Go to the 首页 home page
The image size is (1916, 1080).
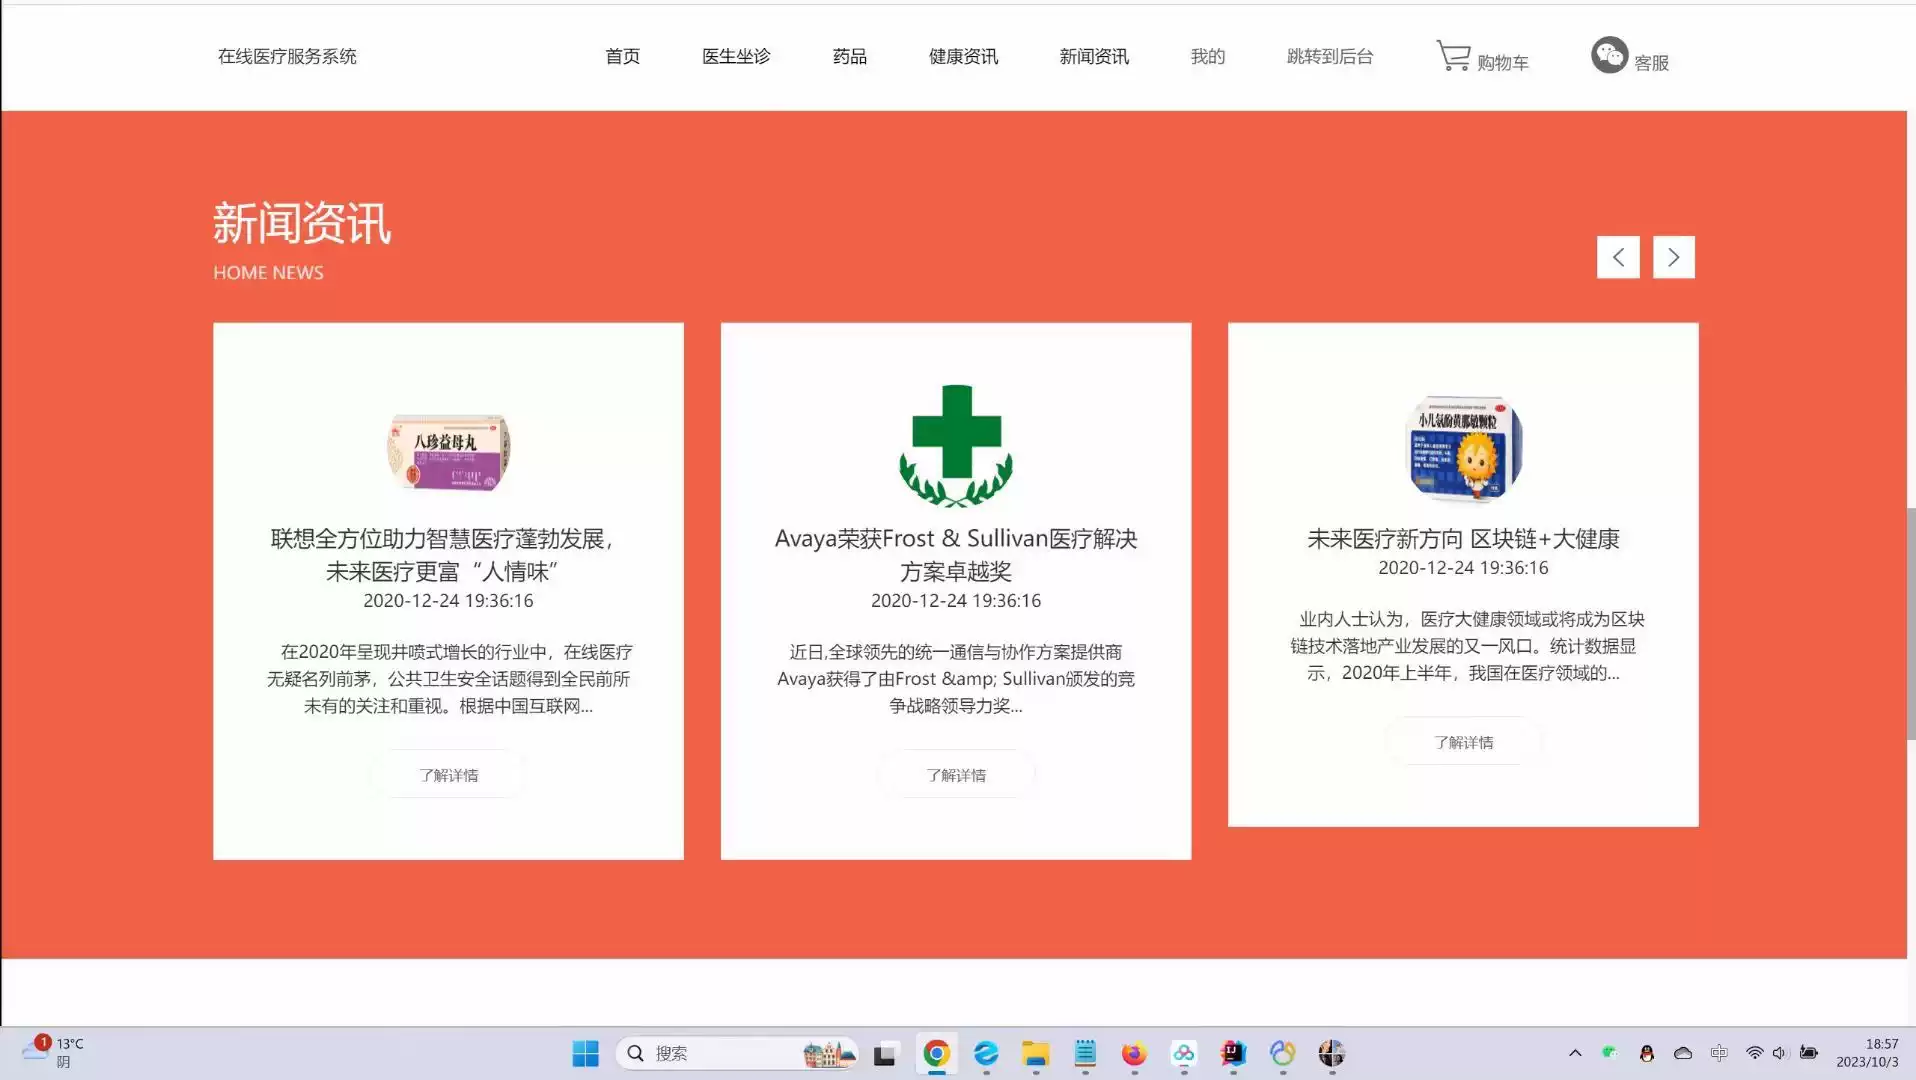coord(622,56)
